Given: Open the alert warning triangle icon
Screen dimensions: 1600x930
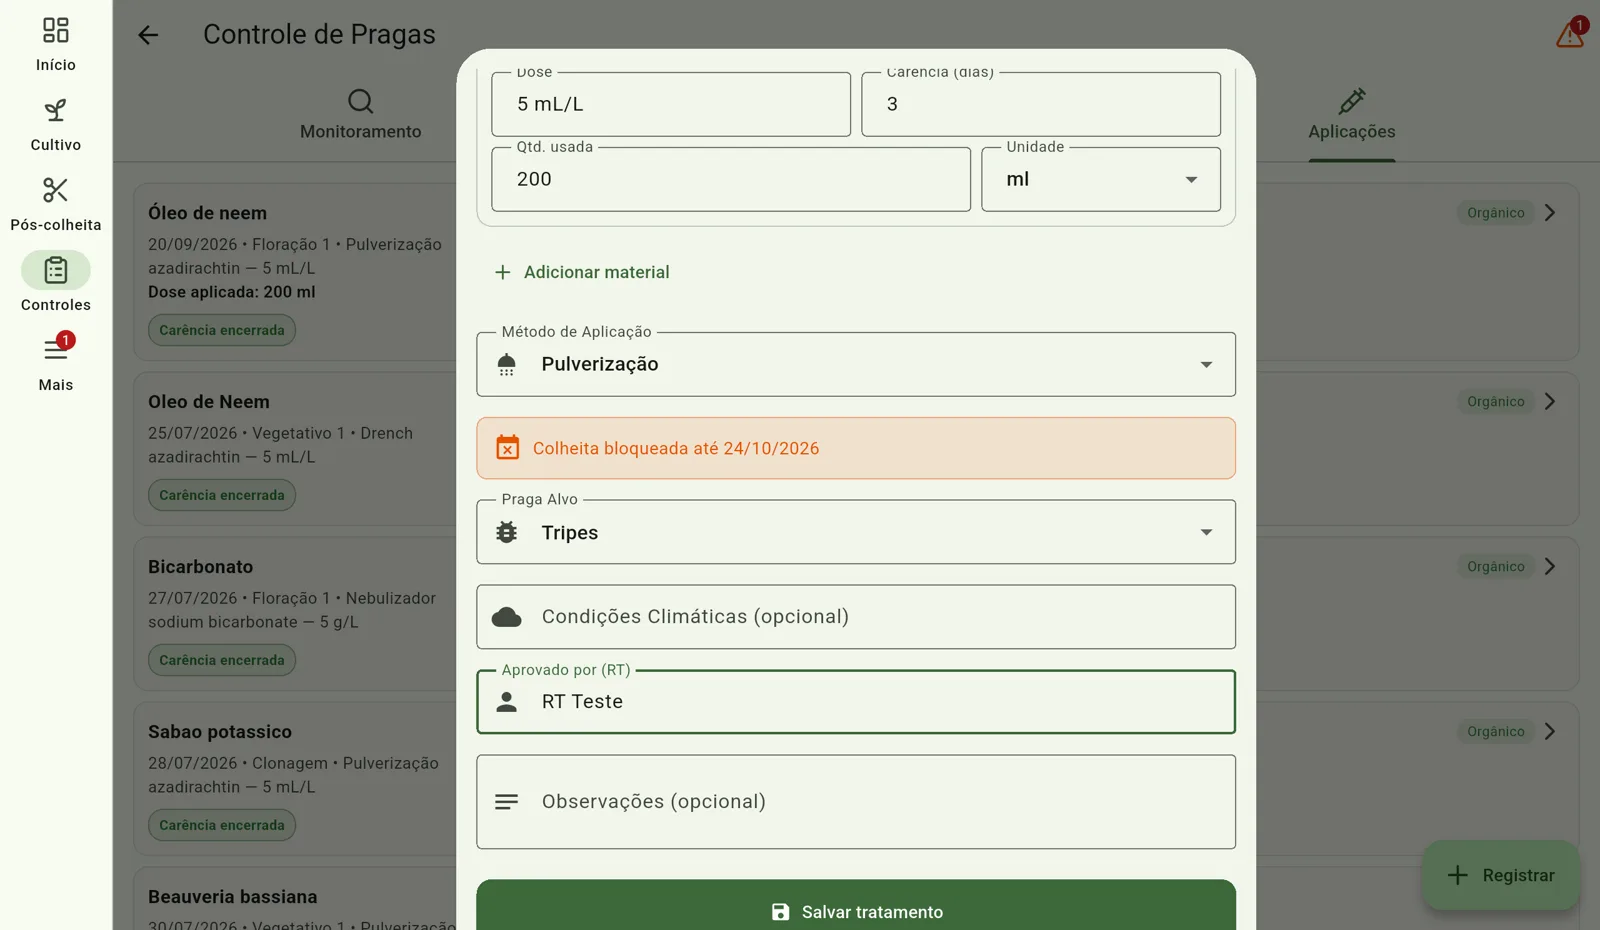Looking at the screenshot, I should tap(1570, 35).
